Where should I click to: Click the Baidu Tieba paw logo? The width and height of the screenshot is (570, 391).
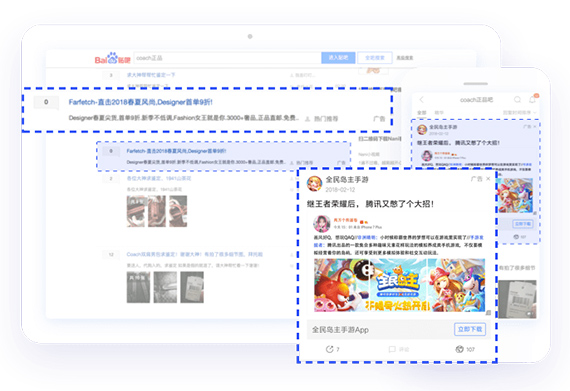113,58
